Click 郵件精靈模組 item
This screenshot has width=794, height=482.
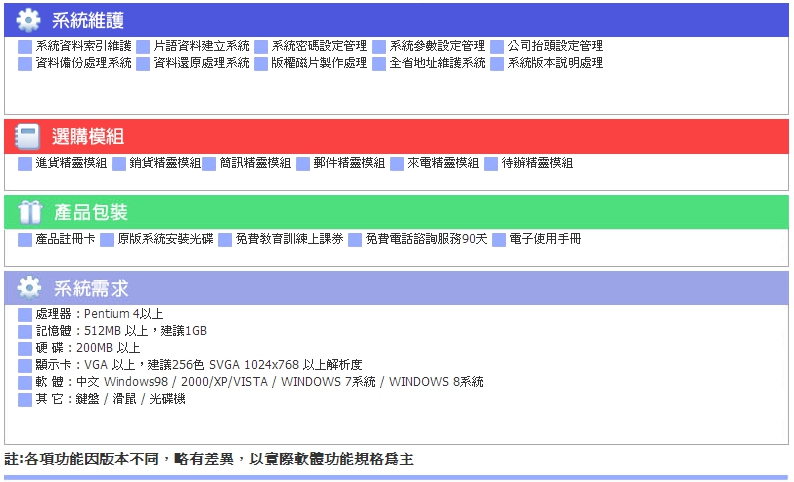tap(349, 163)
